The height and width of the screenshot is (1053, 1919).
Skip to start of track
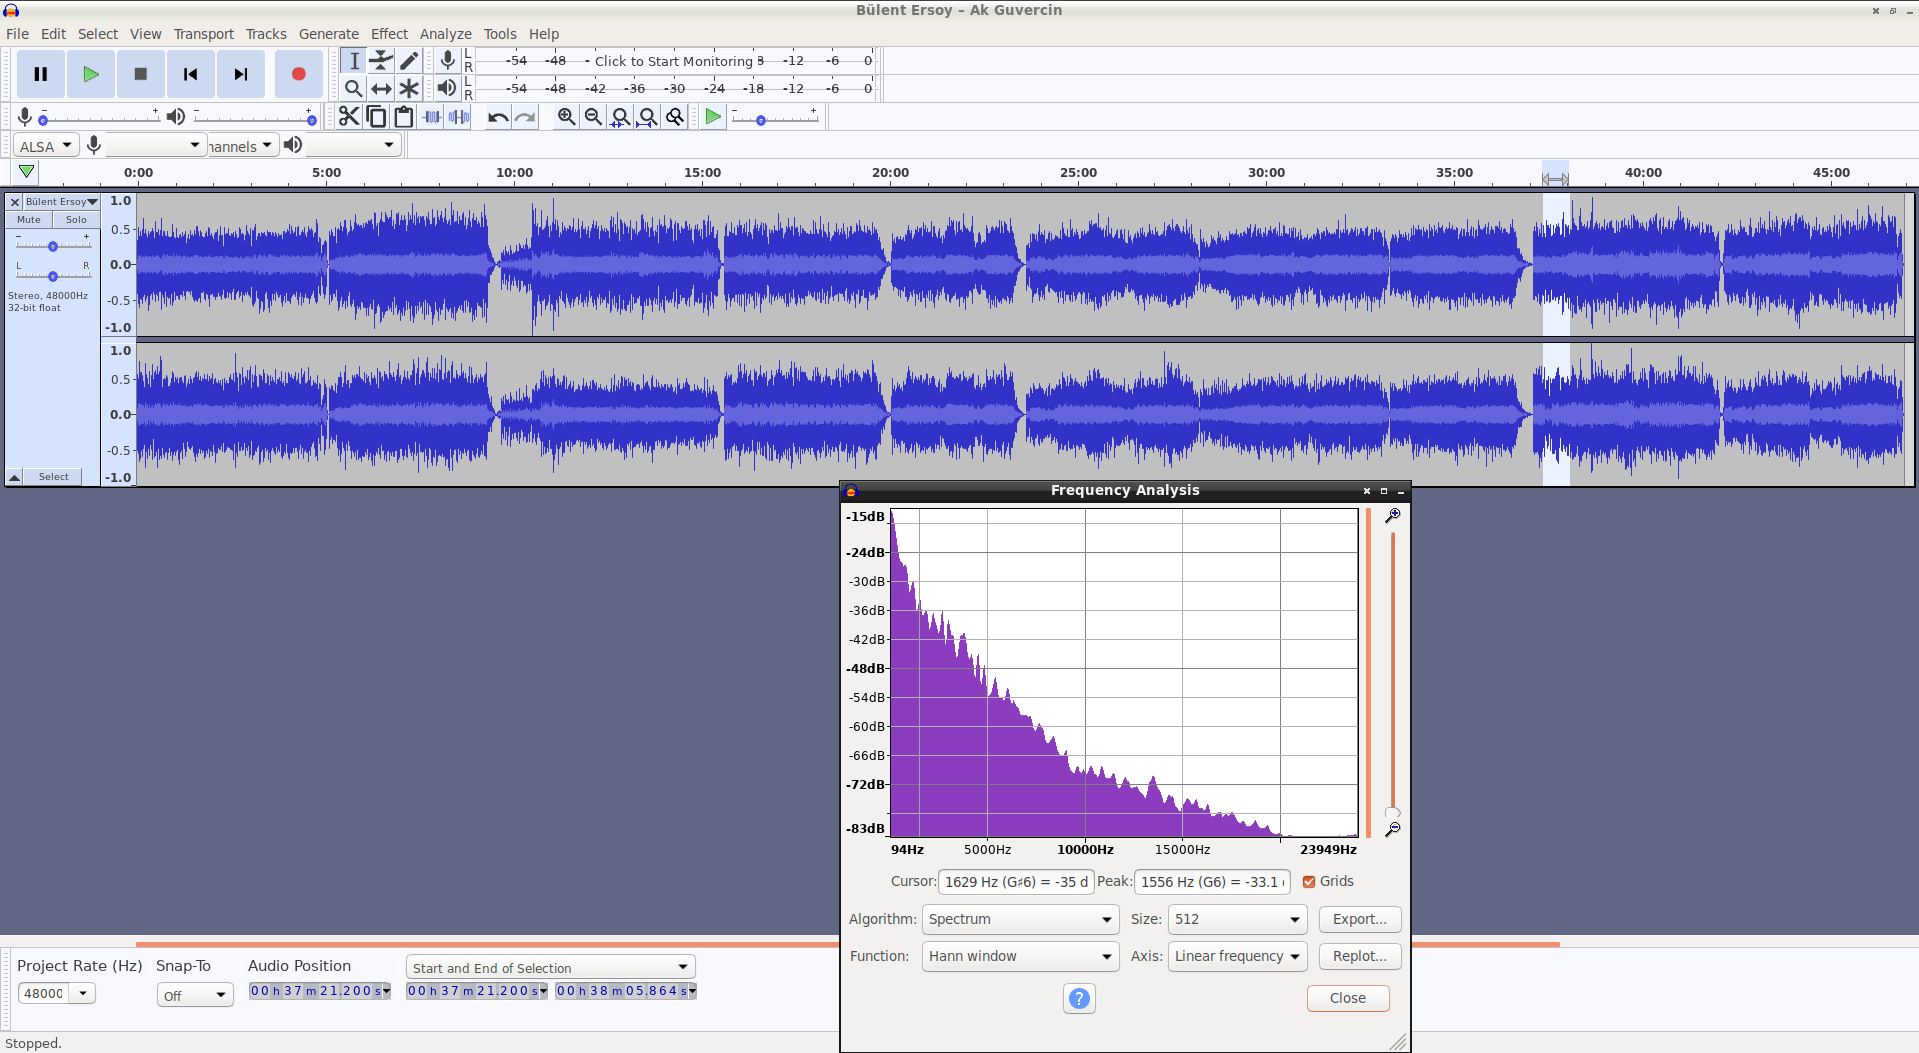click(x=191, y=74)
